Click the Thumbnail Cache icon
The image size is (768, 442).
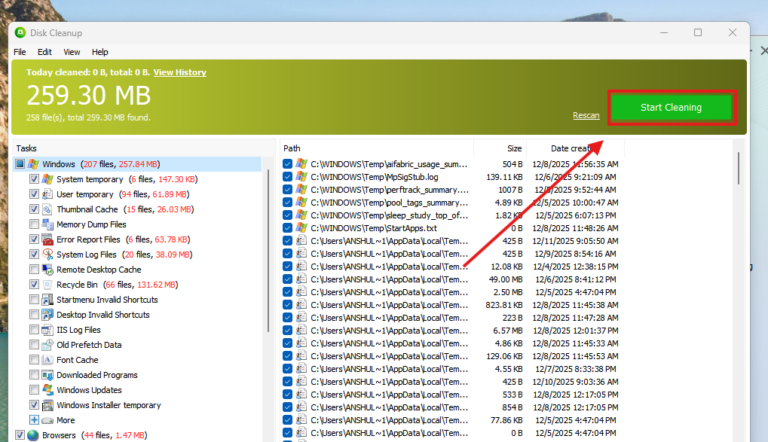(x=48, y=210)
